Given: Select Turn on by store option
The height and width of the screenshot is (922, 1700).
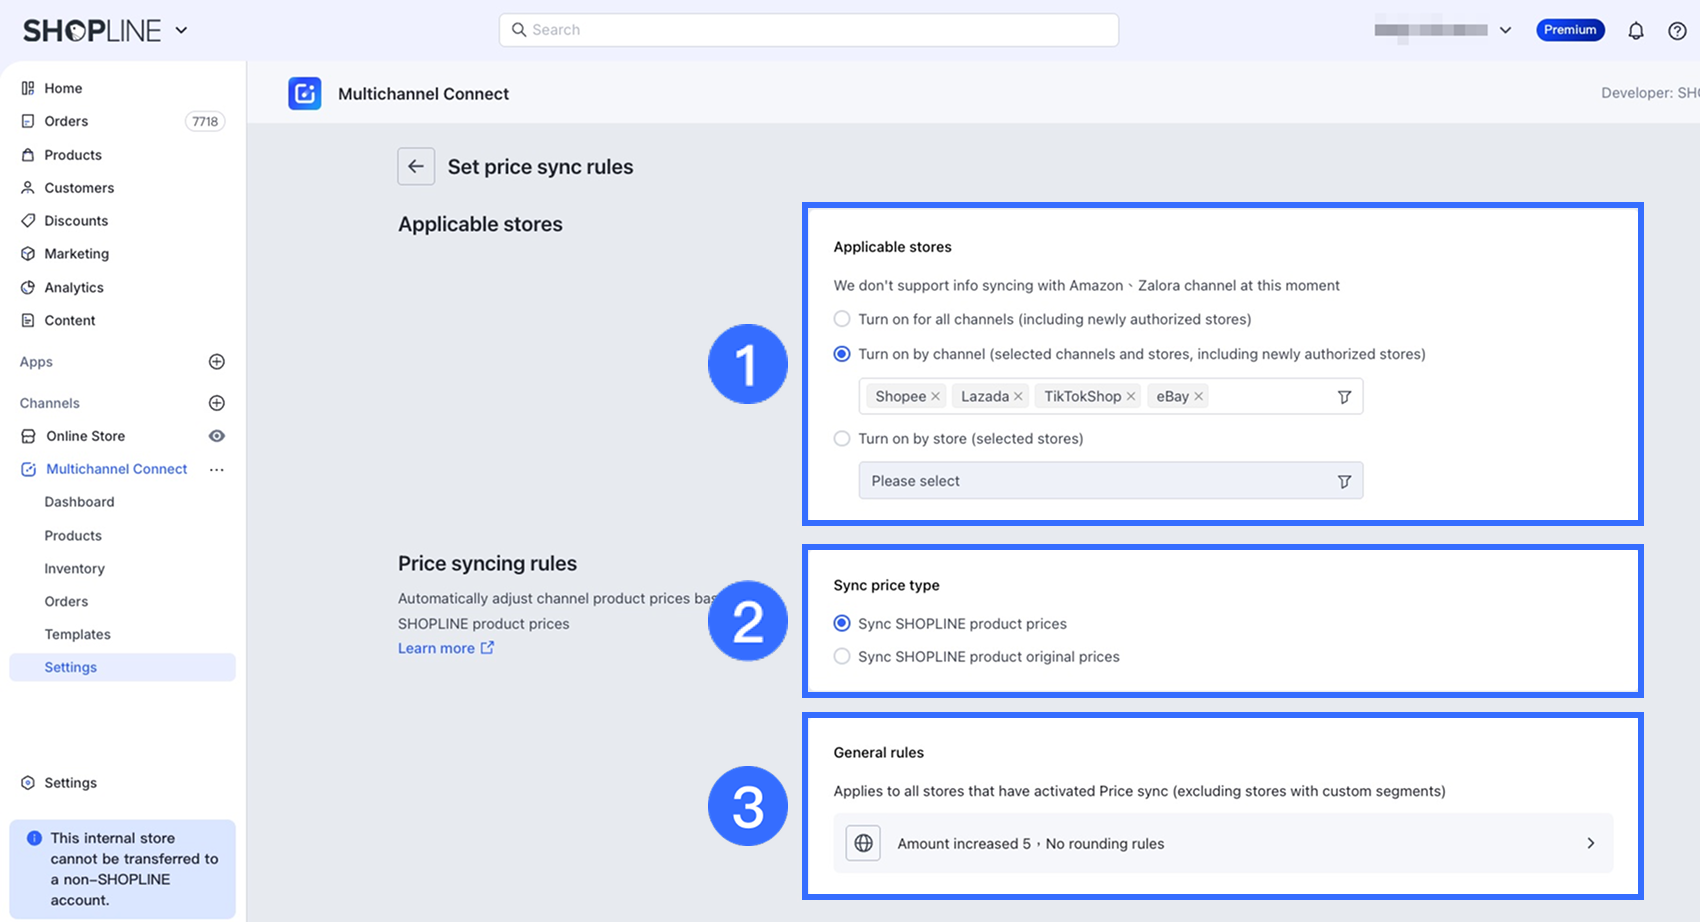Looking at the screenshot, I should click(x=842, y=439).
